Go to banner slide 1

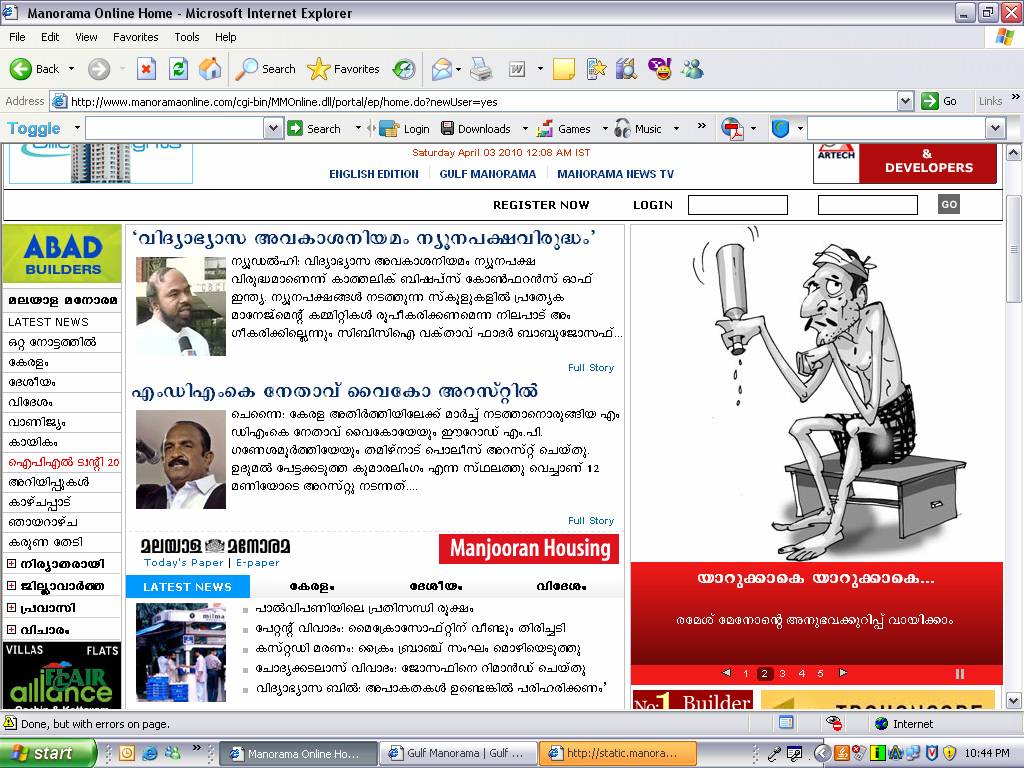point(745,673)
